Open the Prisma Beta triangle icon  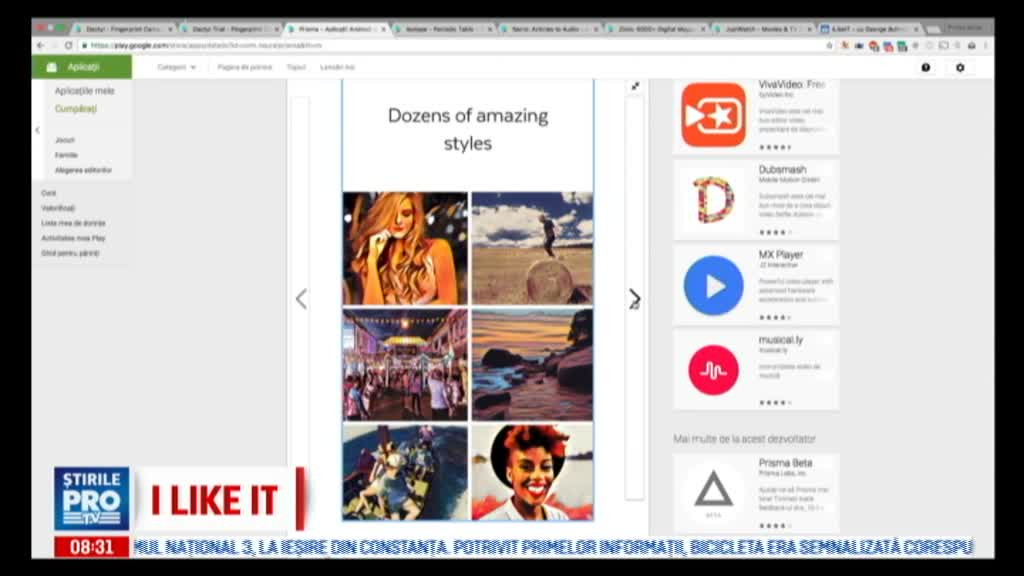point(712,490)
